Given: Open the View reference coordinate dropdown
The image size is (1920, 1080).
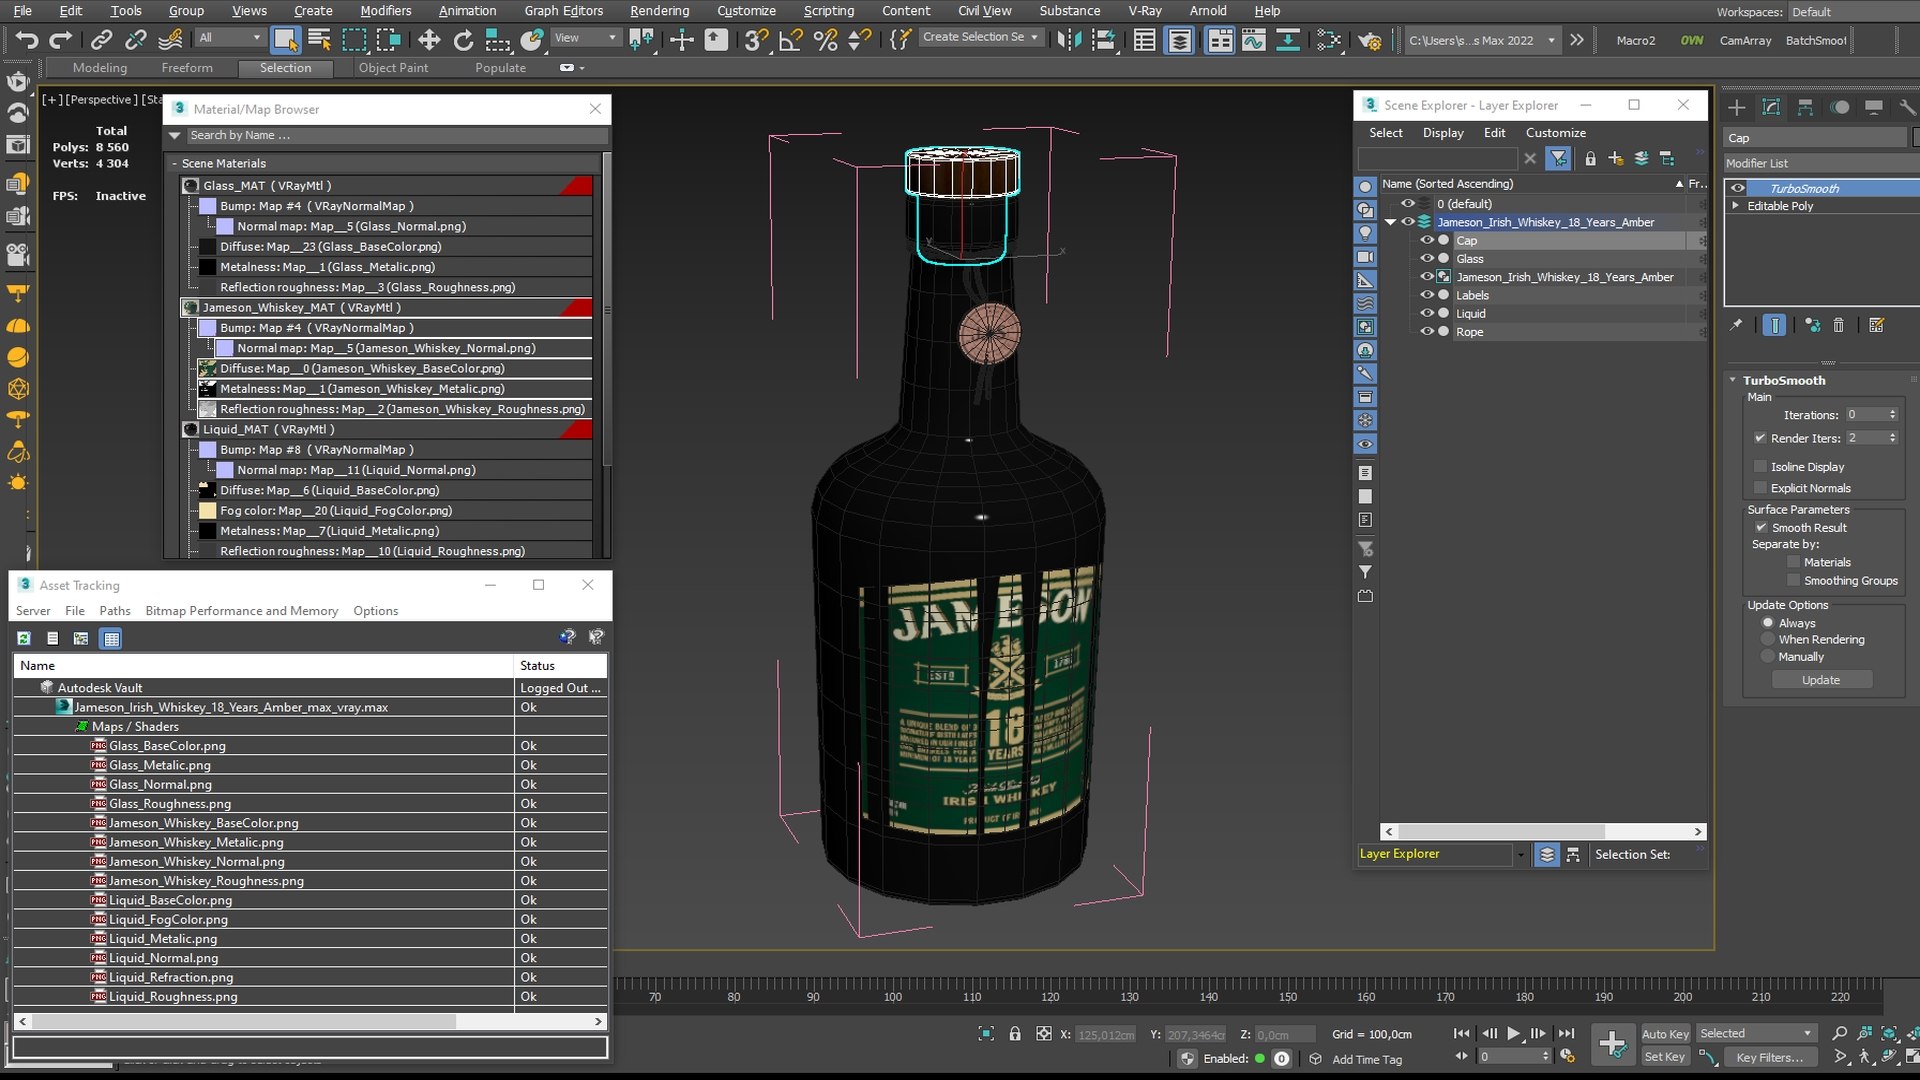Looking at the screenshot, I should point(612,38).
